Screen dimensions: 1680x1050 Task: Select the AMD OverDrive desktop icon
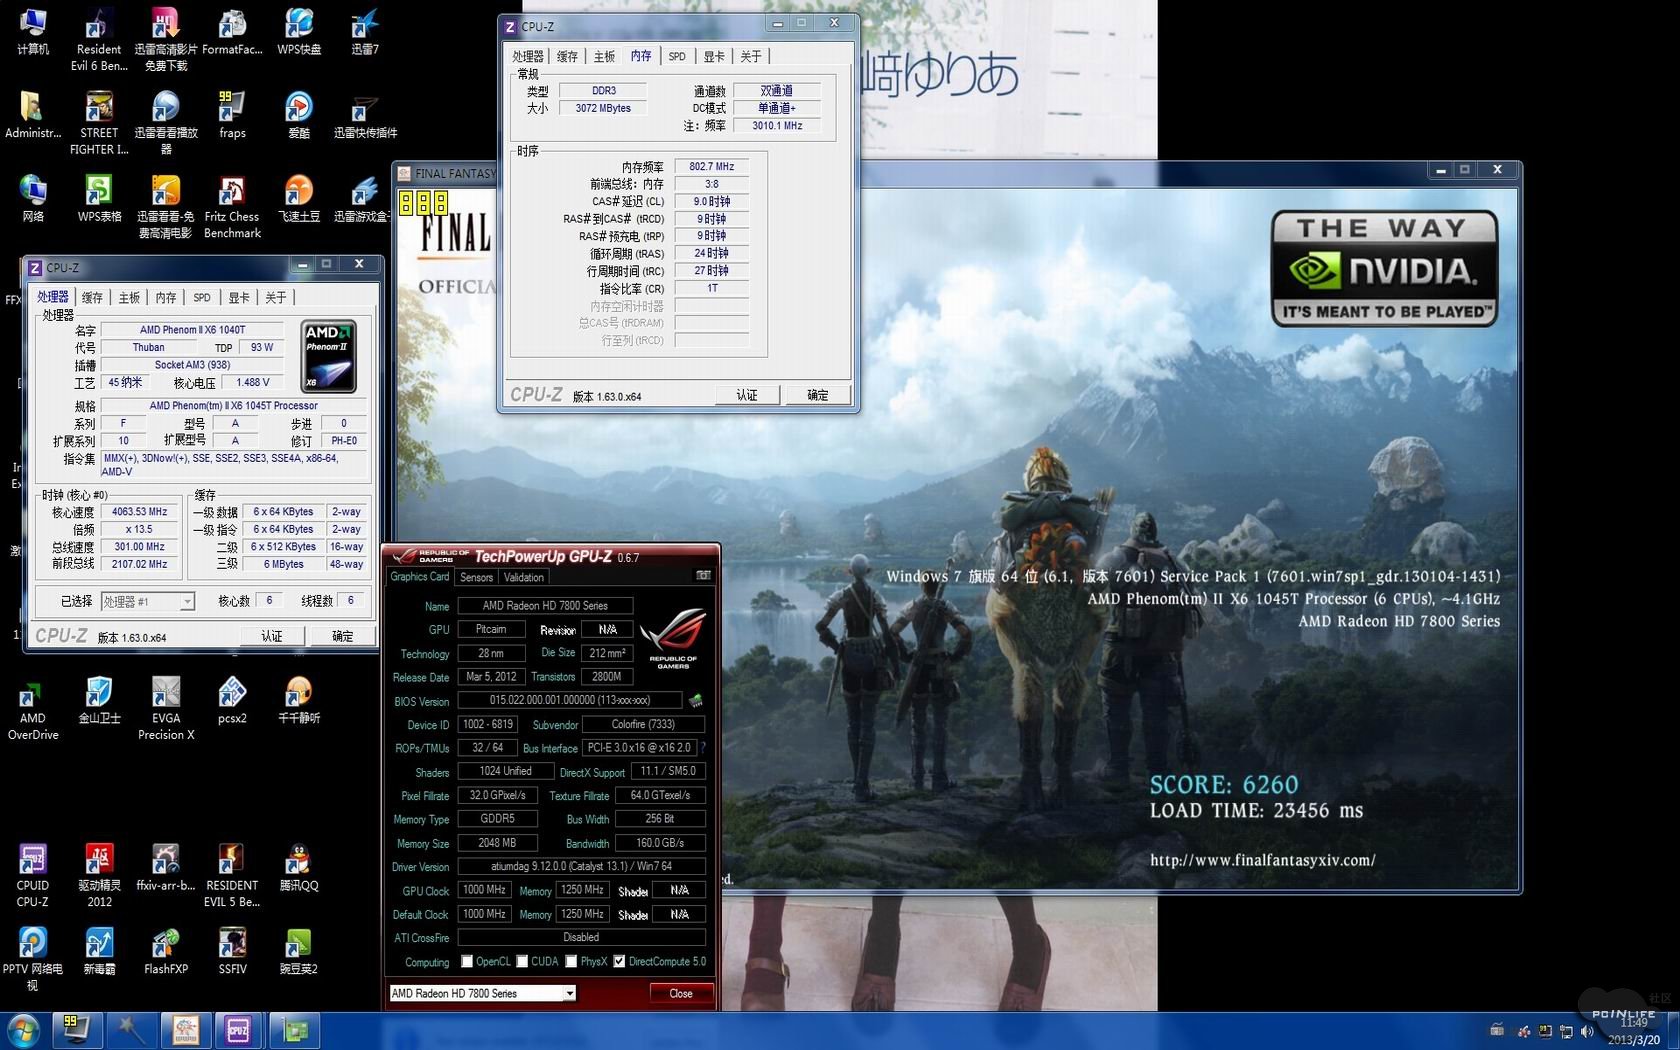click(32, 709)
